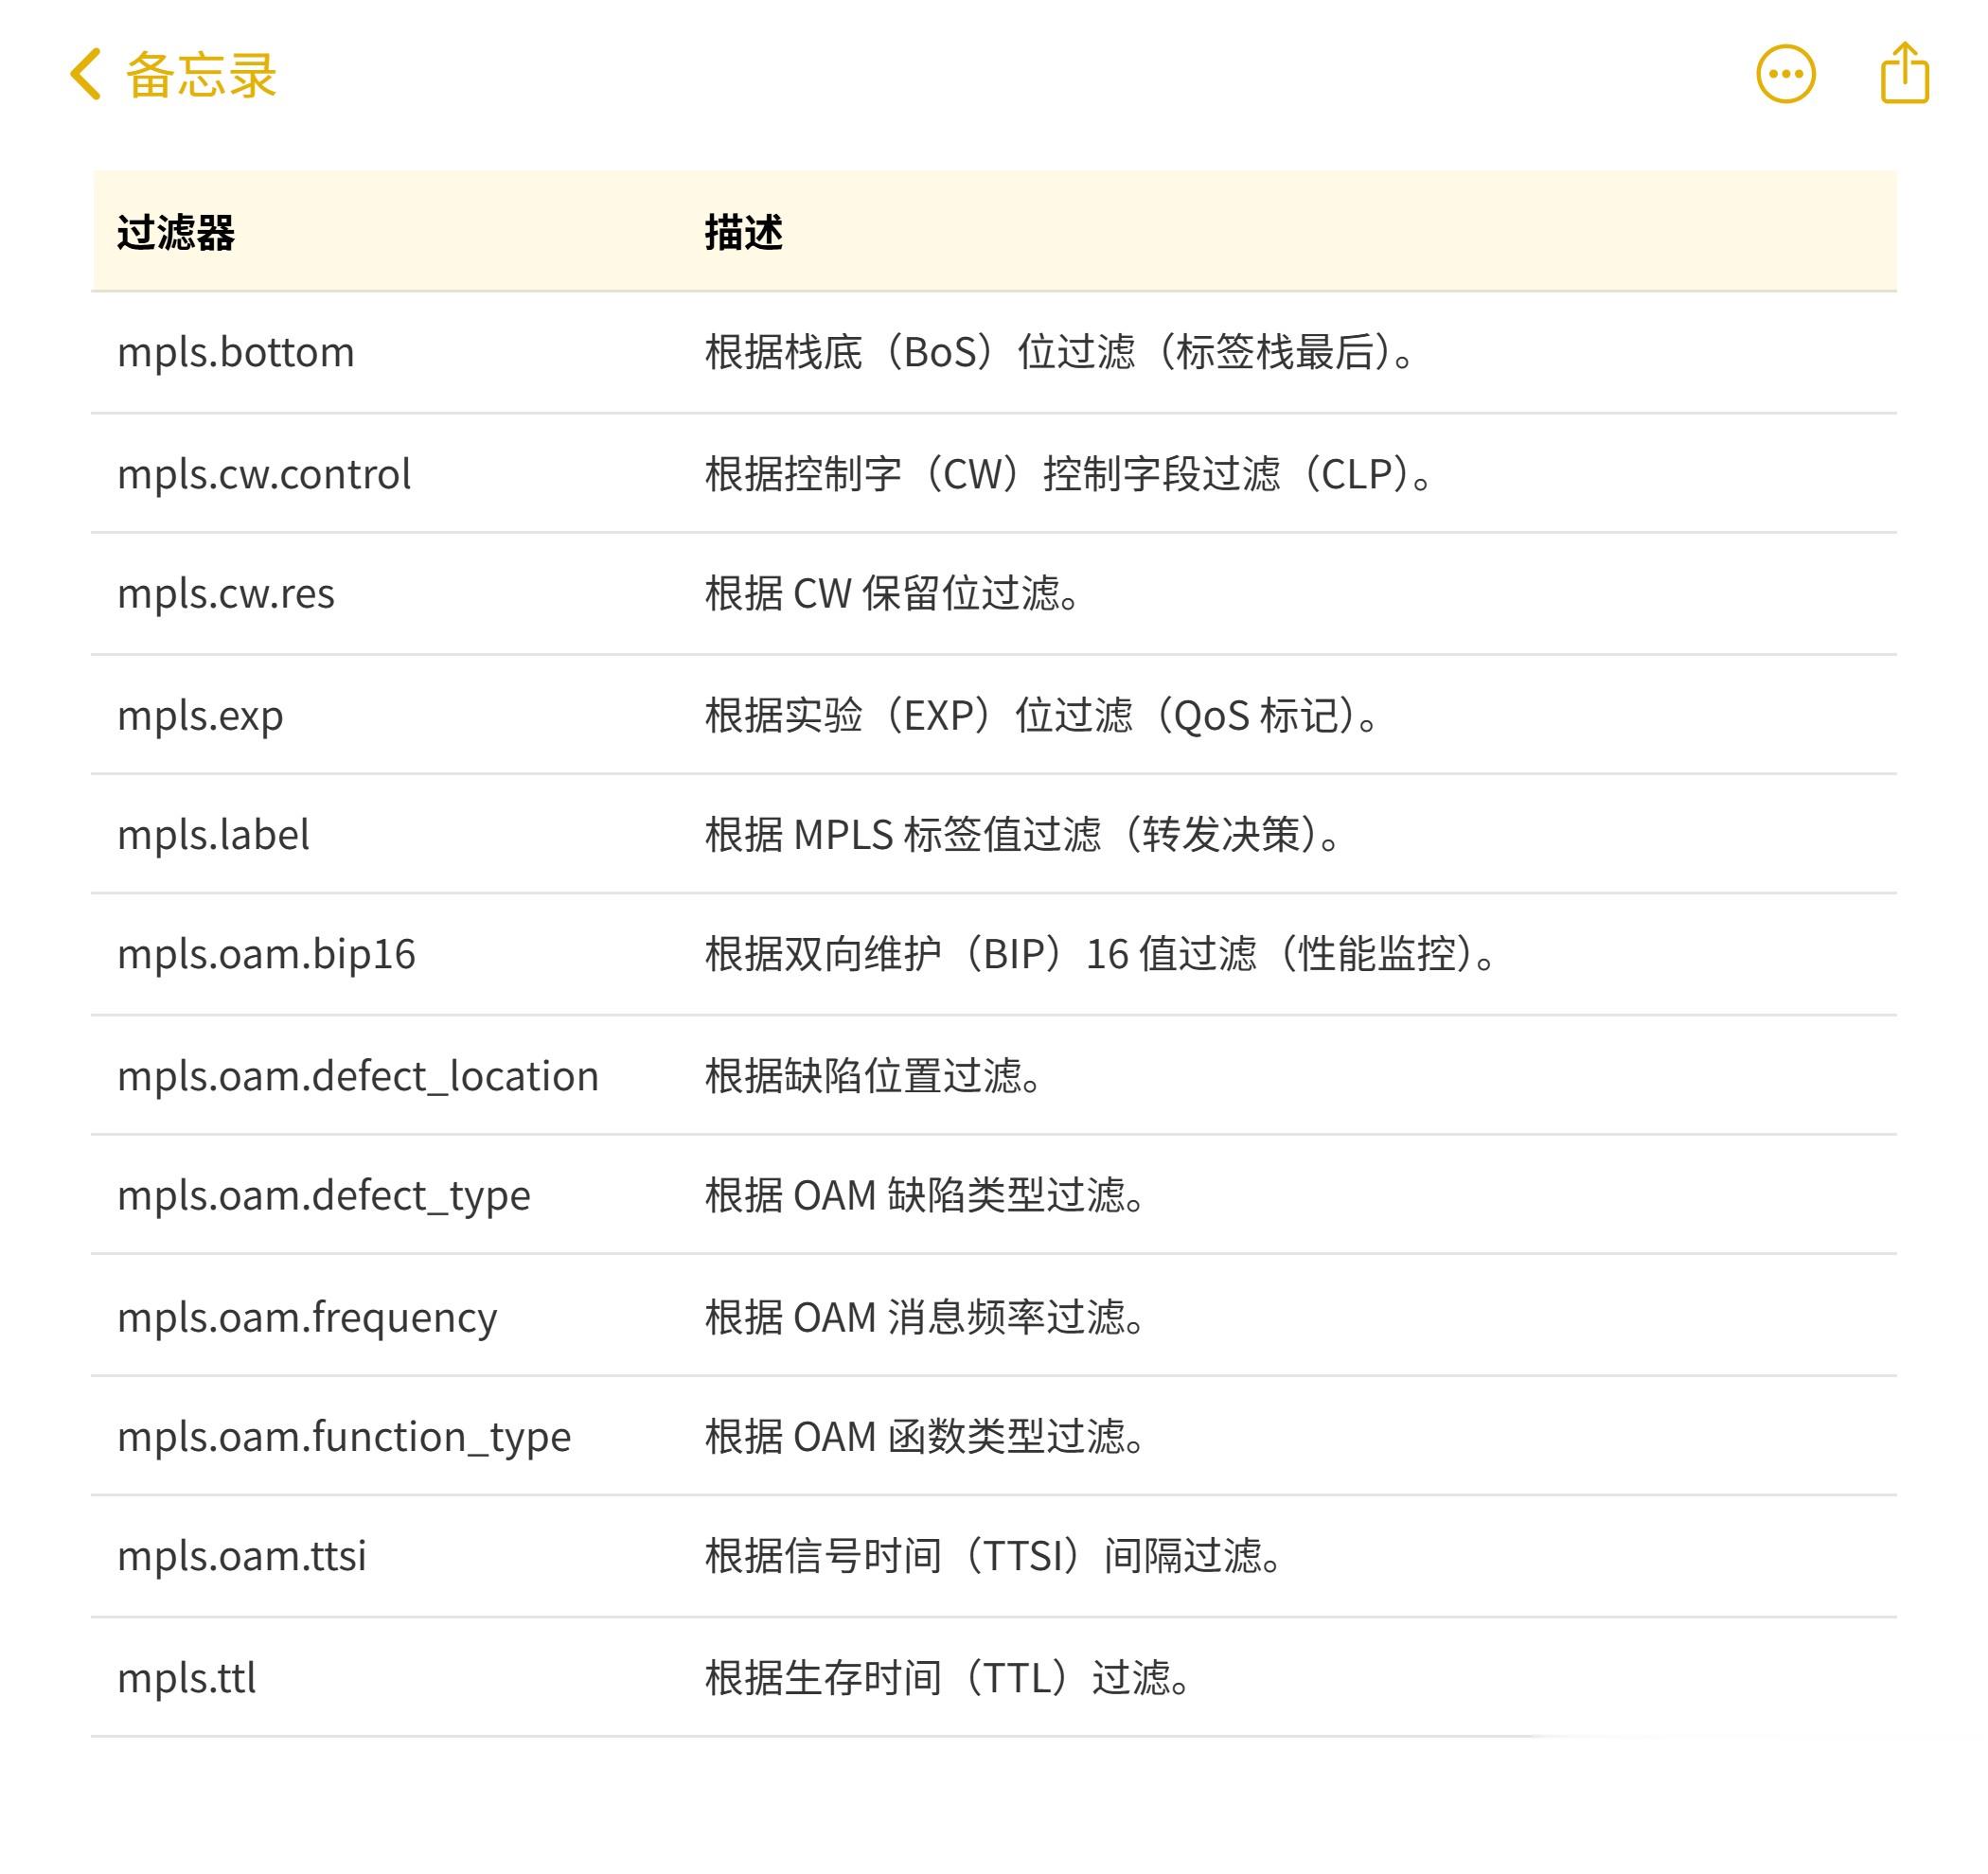Select mpls.oam.defect_location cell
This screenshot has height=1874, width=1988.
(x=358, y=1077)
